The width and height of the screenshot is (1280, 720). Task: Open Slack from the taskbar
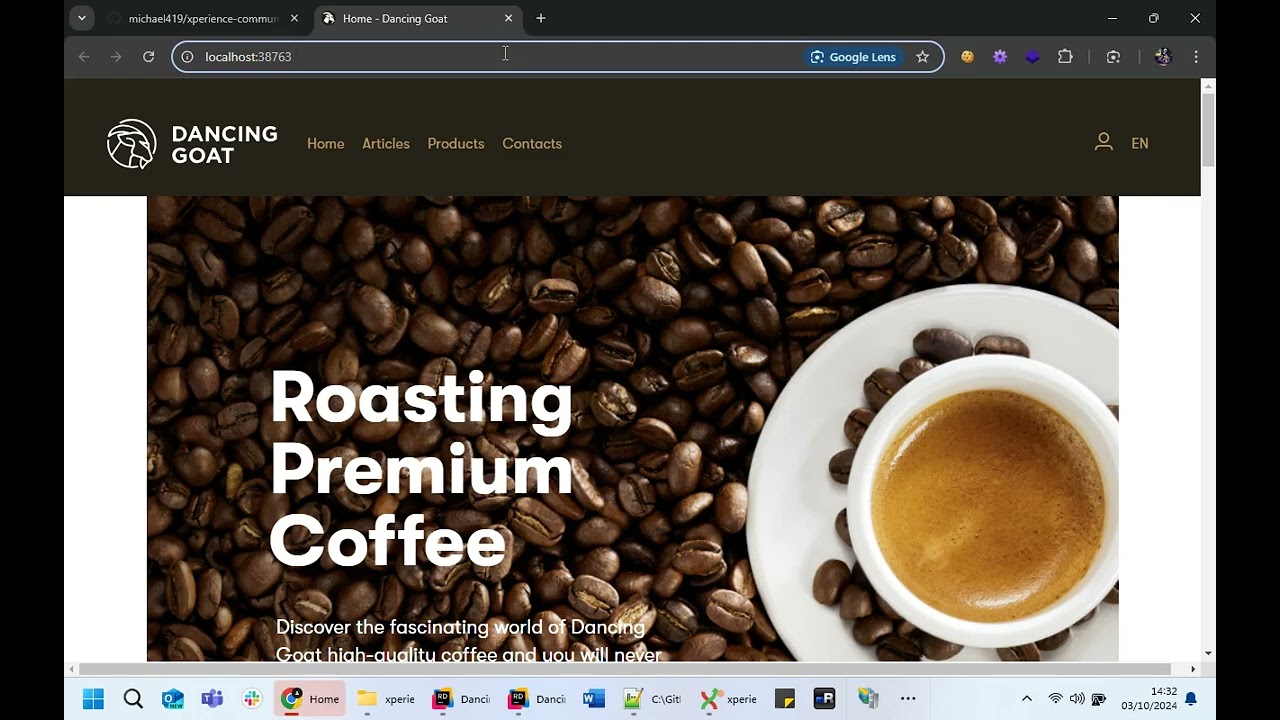(x=252, y=699)
